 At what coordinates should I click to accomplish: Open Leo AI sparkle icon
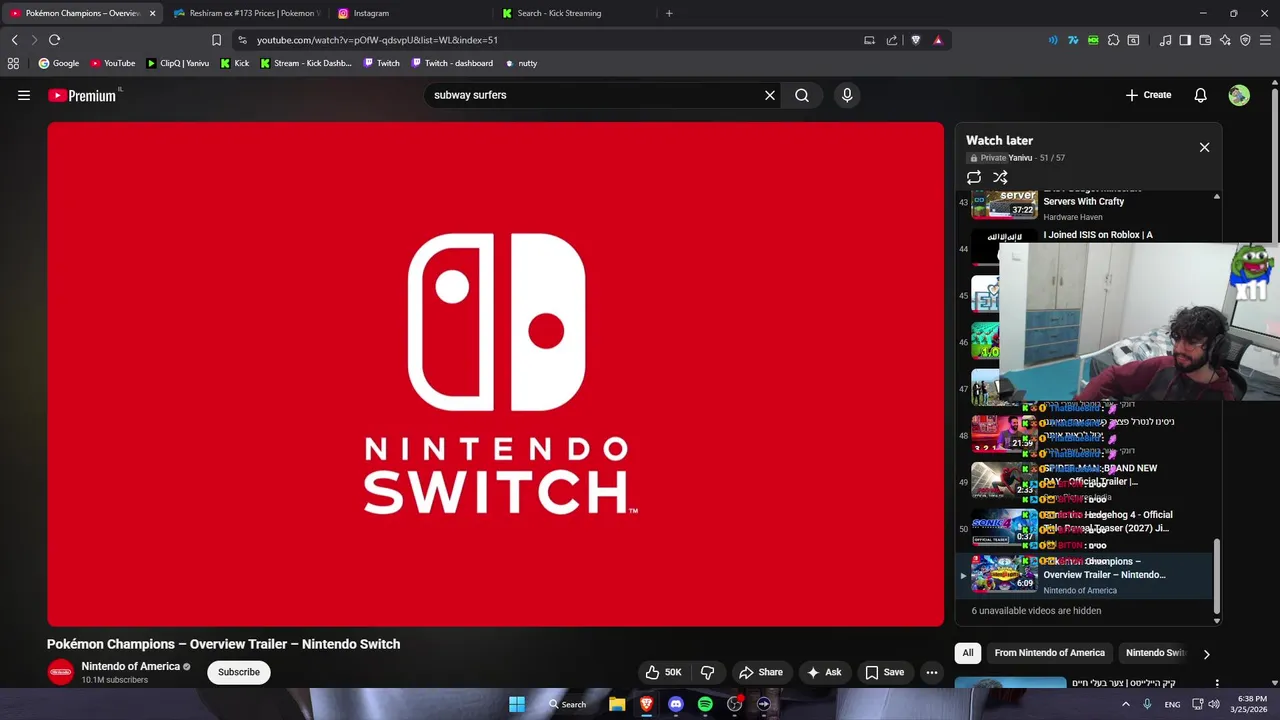(1225, 40)
